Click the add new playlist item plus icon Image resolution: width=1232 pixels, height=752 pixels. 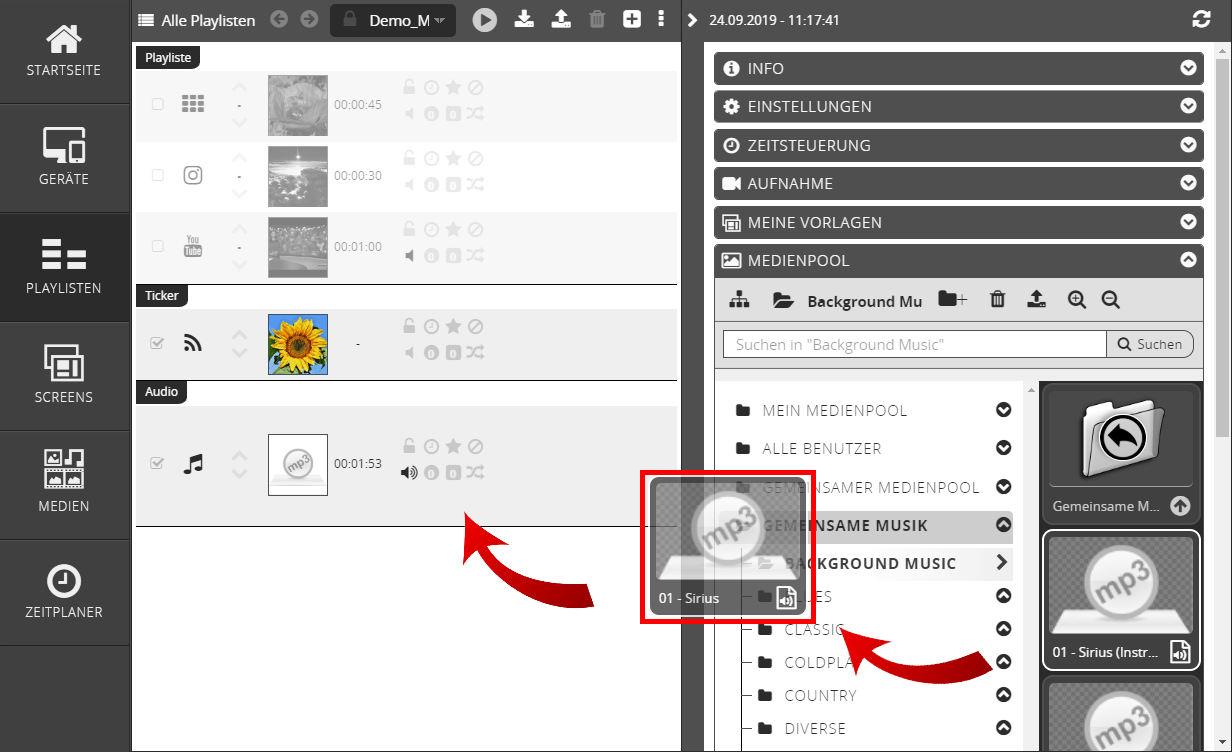tap(632, 19)
